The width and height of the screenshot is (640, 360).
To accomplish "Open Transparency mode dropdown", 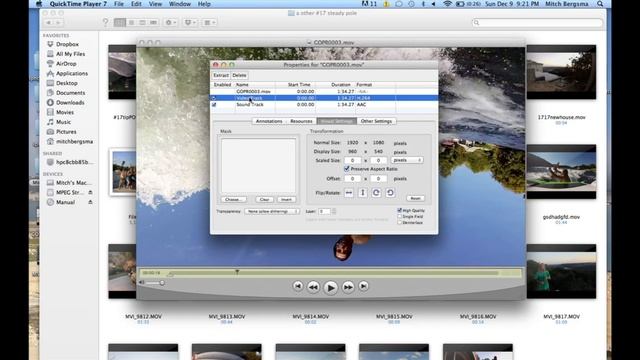I will click(x=272, y=211).
